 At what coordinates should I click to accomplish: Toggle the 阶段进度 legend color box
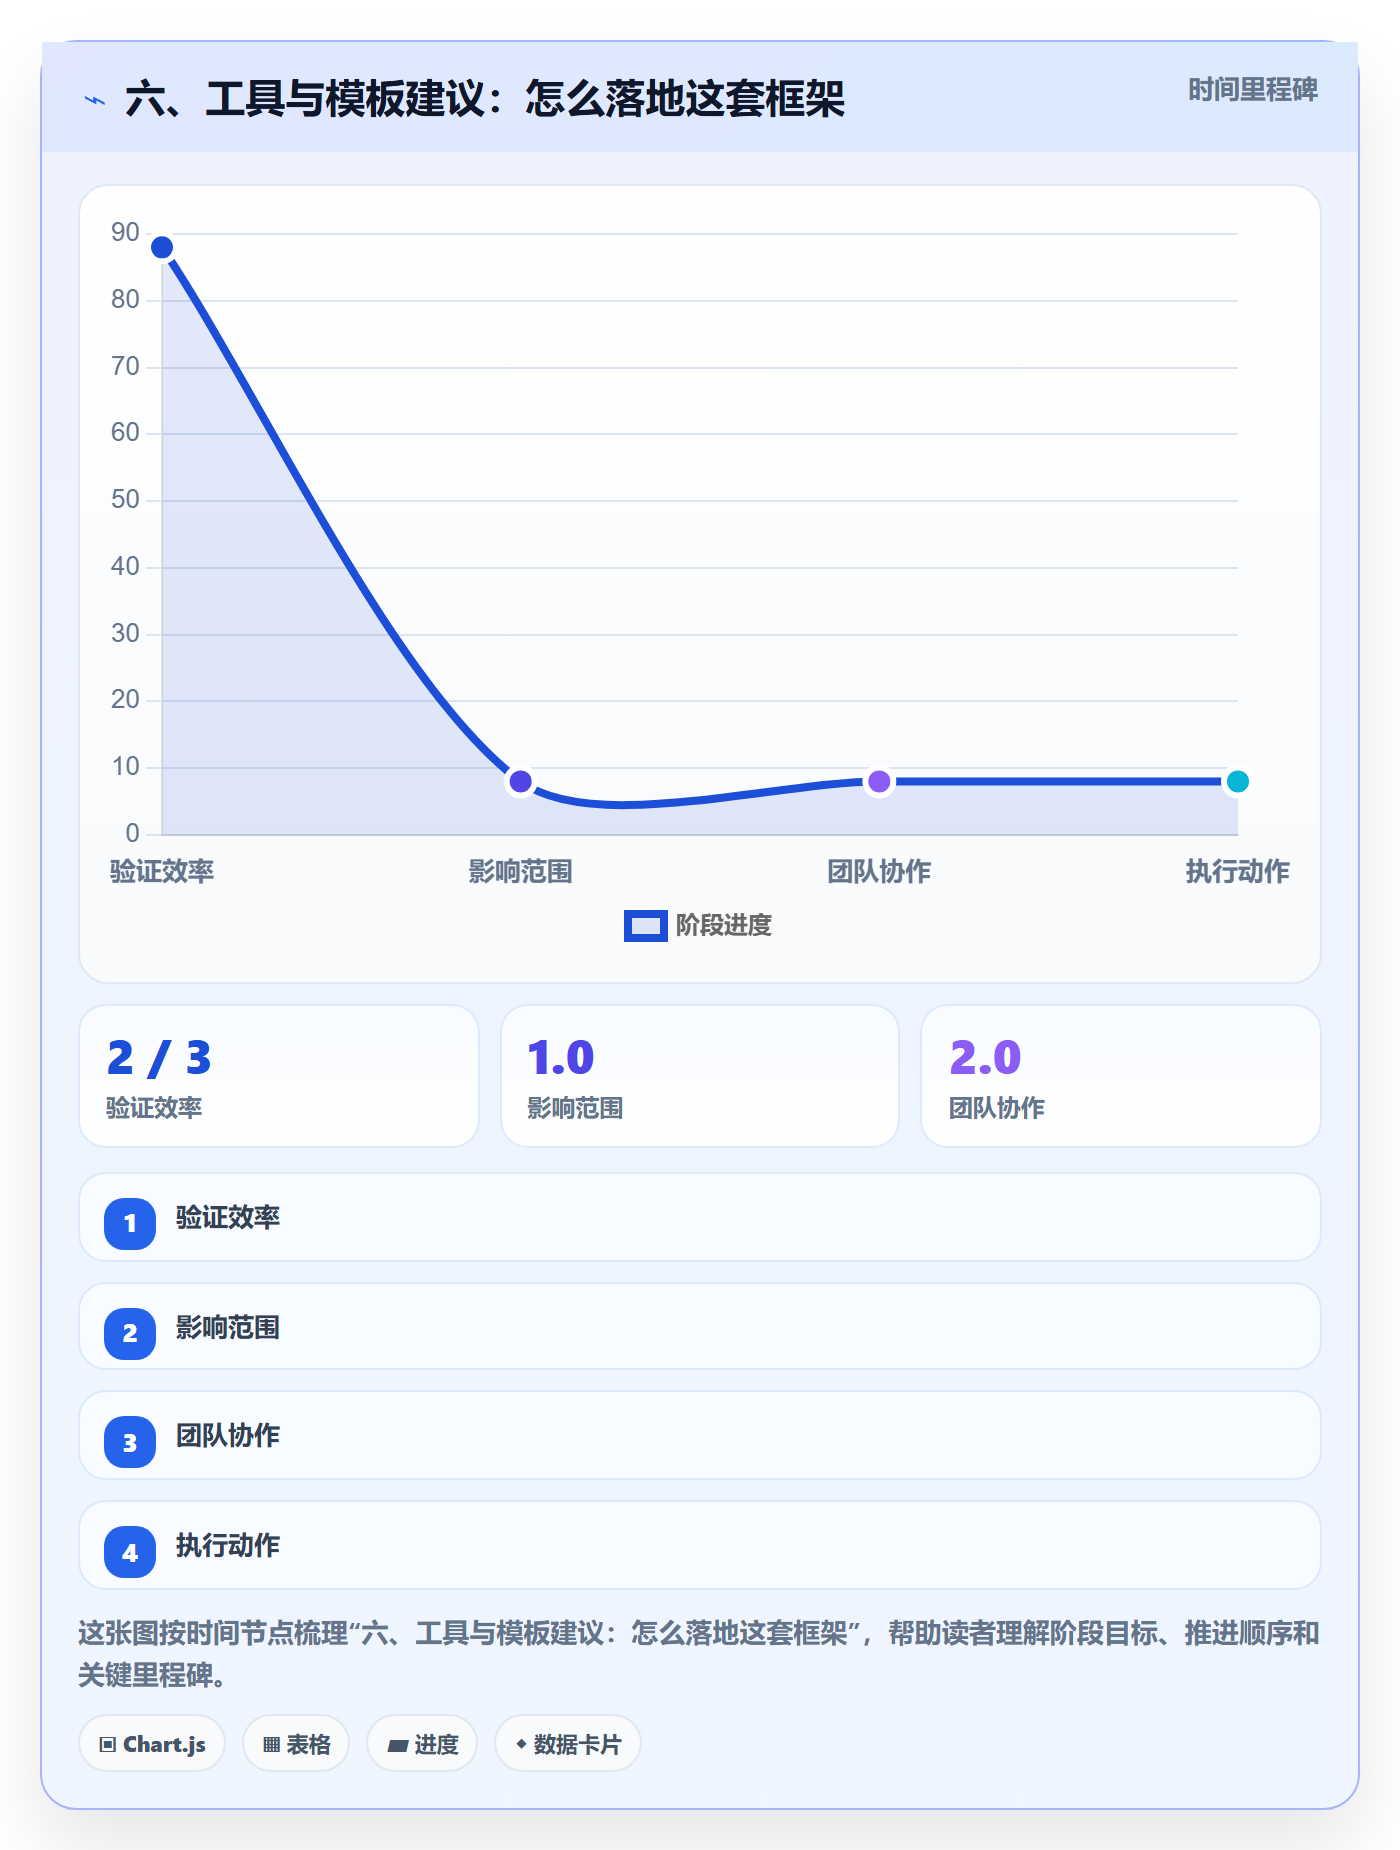tap(646, 926)
